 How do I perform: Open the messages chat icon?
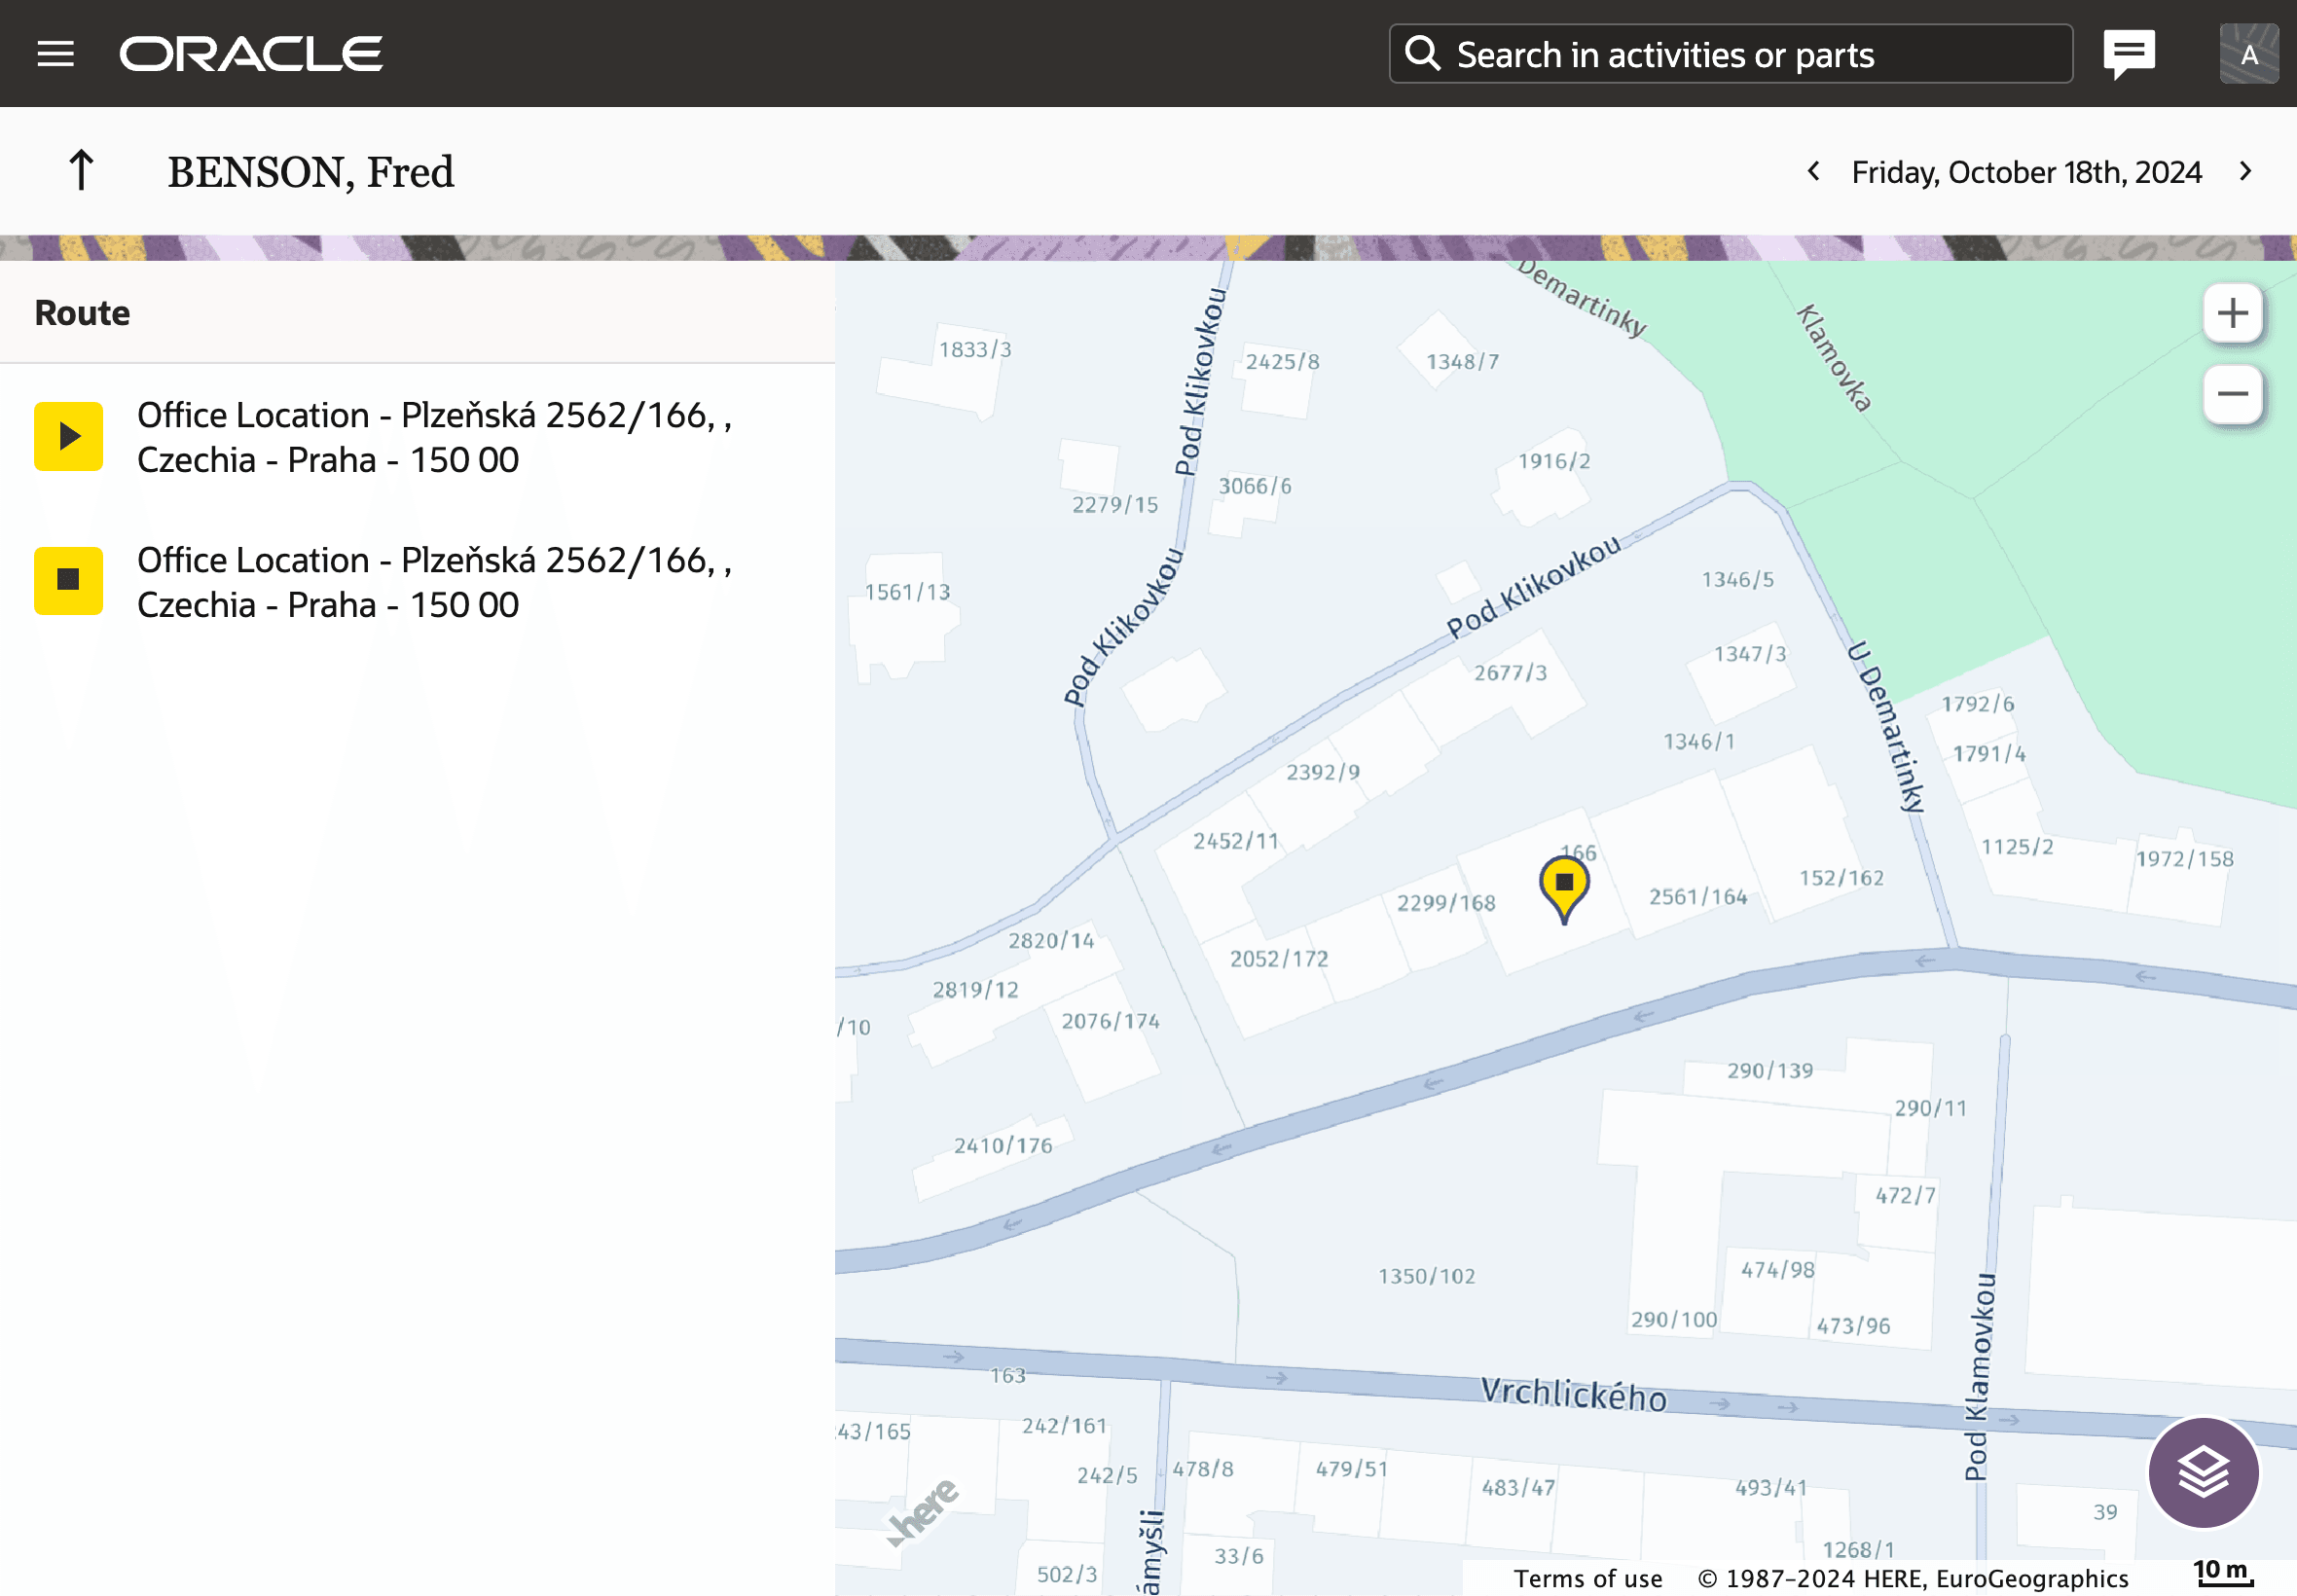click(2128, 54)
